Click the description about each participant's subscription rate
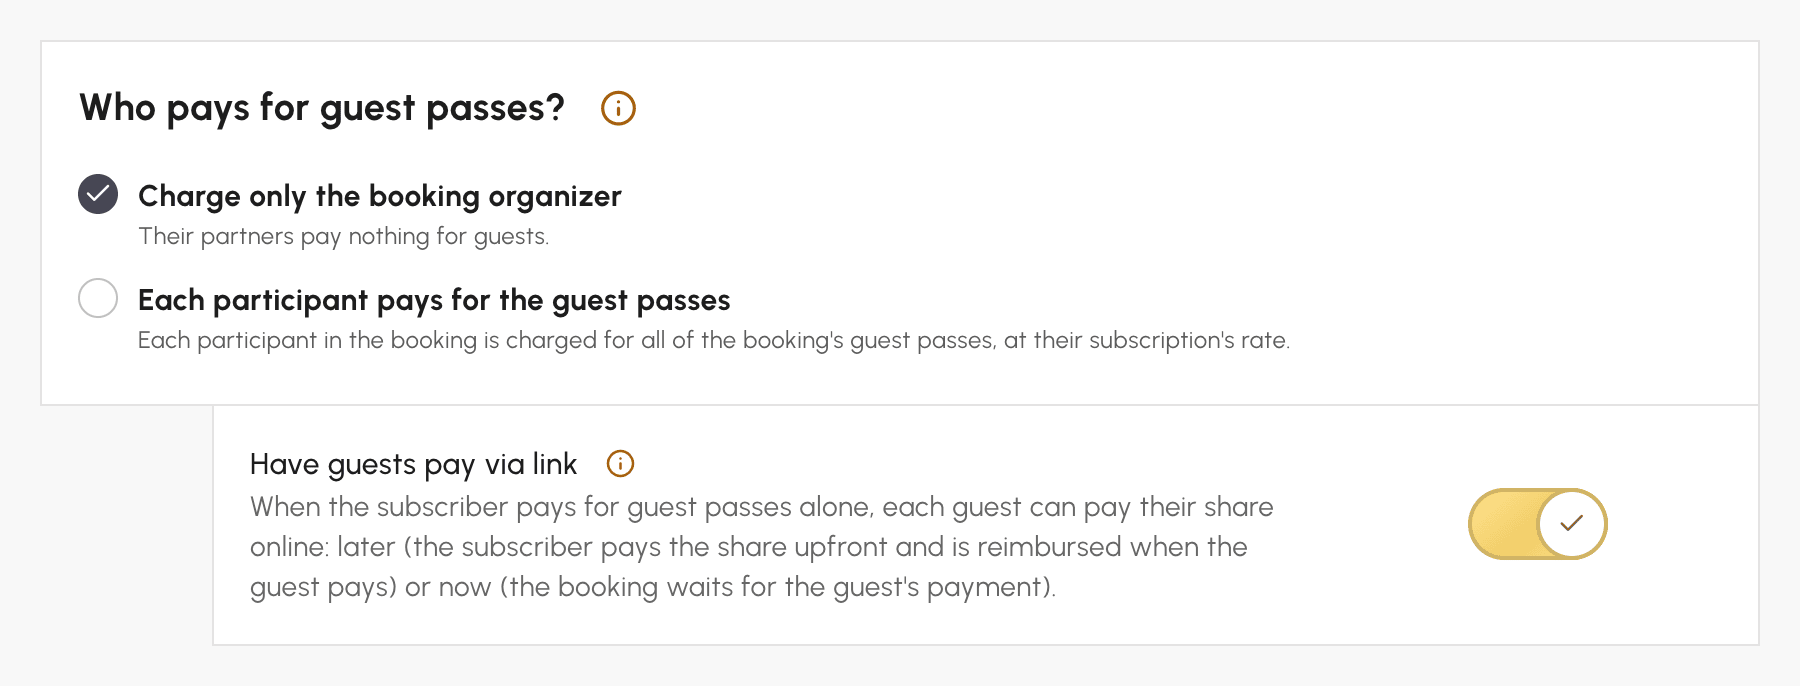 pos(714,340)
